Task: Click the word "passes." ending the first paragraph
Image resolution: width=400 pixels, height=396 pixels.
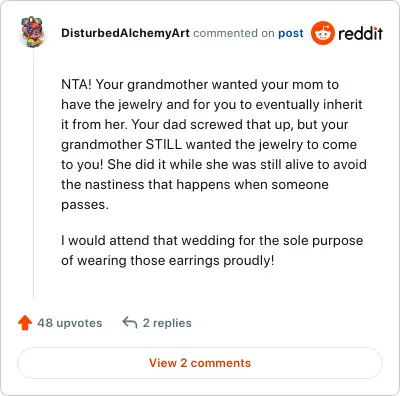Action: click(x=85, y=205)
